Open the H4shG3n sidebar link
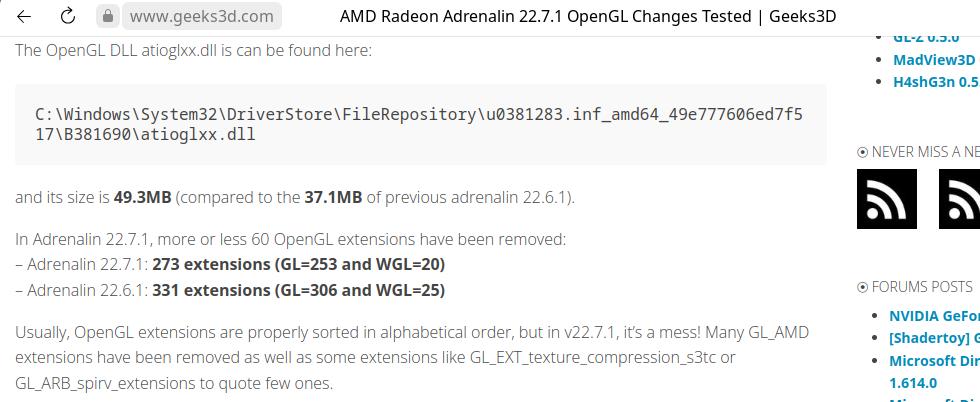The image size is (980, 402). tap(935, 83)
